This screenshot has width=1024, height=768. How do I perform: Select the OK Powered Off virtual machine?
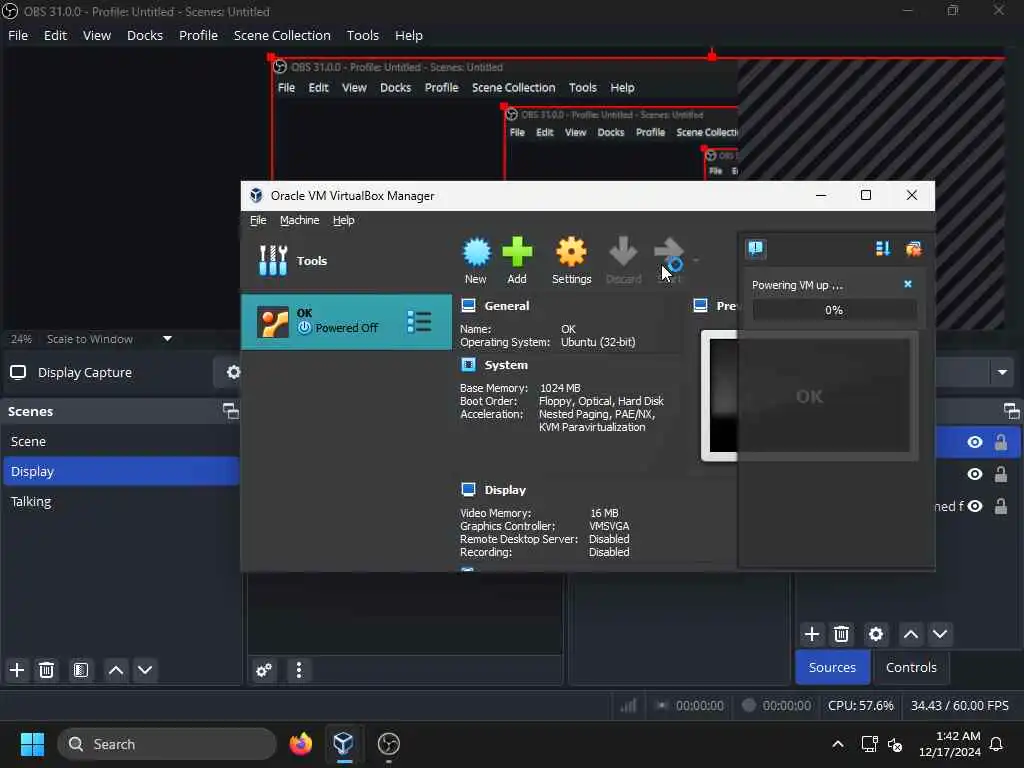coord(346,321)
